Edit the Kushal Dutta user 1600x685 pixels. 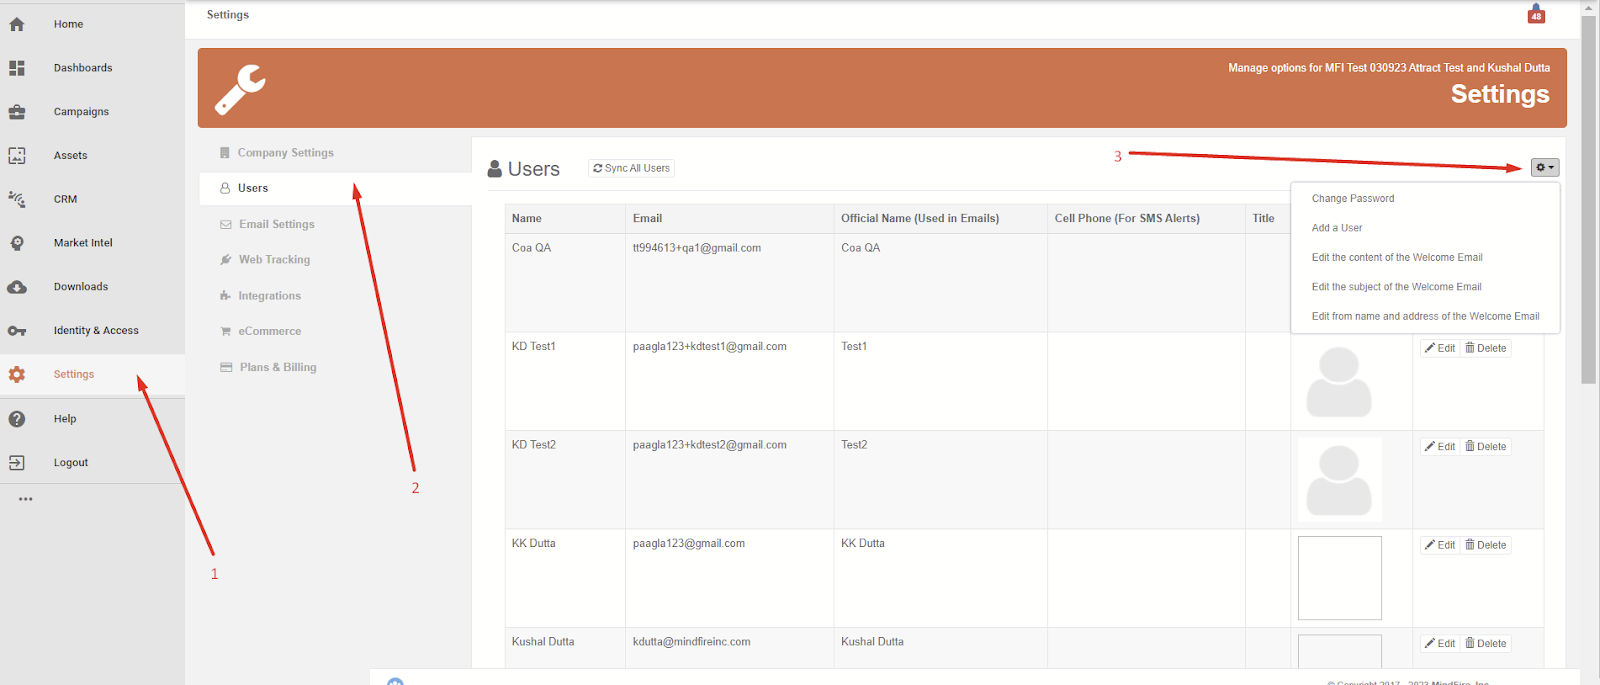[1440, 643]
